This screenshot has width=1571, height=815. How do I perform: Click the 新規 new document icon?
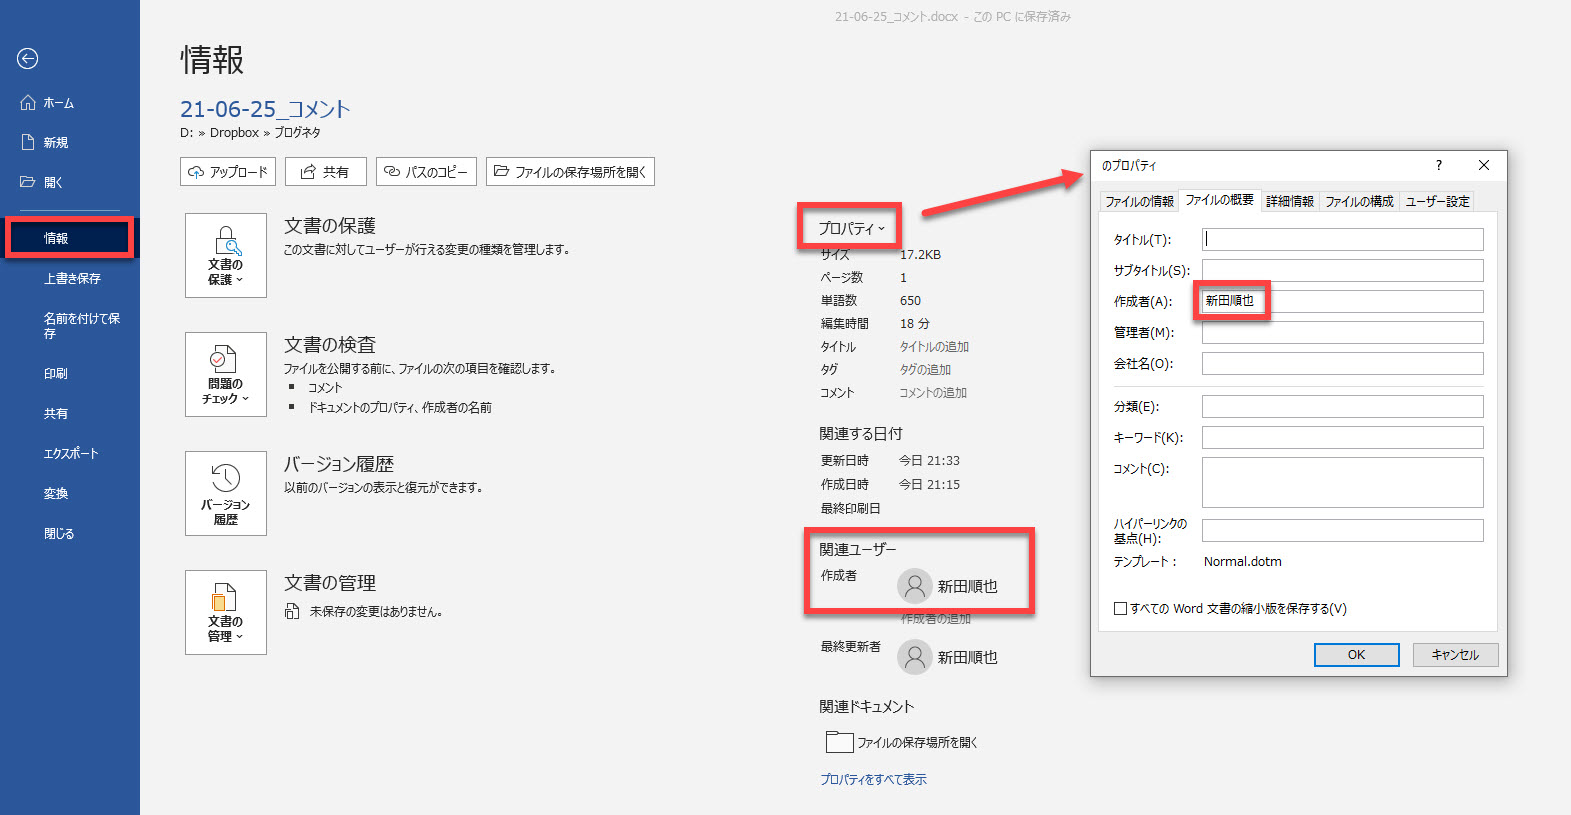[x=28, y=142]
